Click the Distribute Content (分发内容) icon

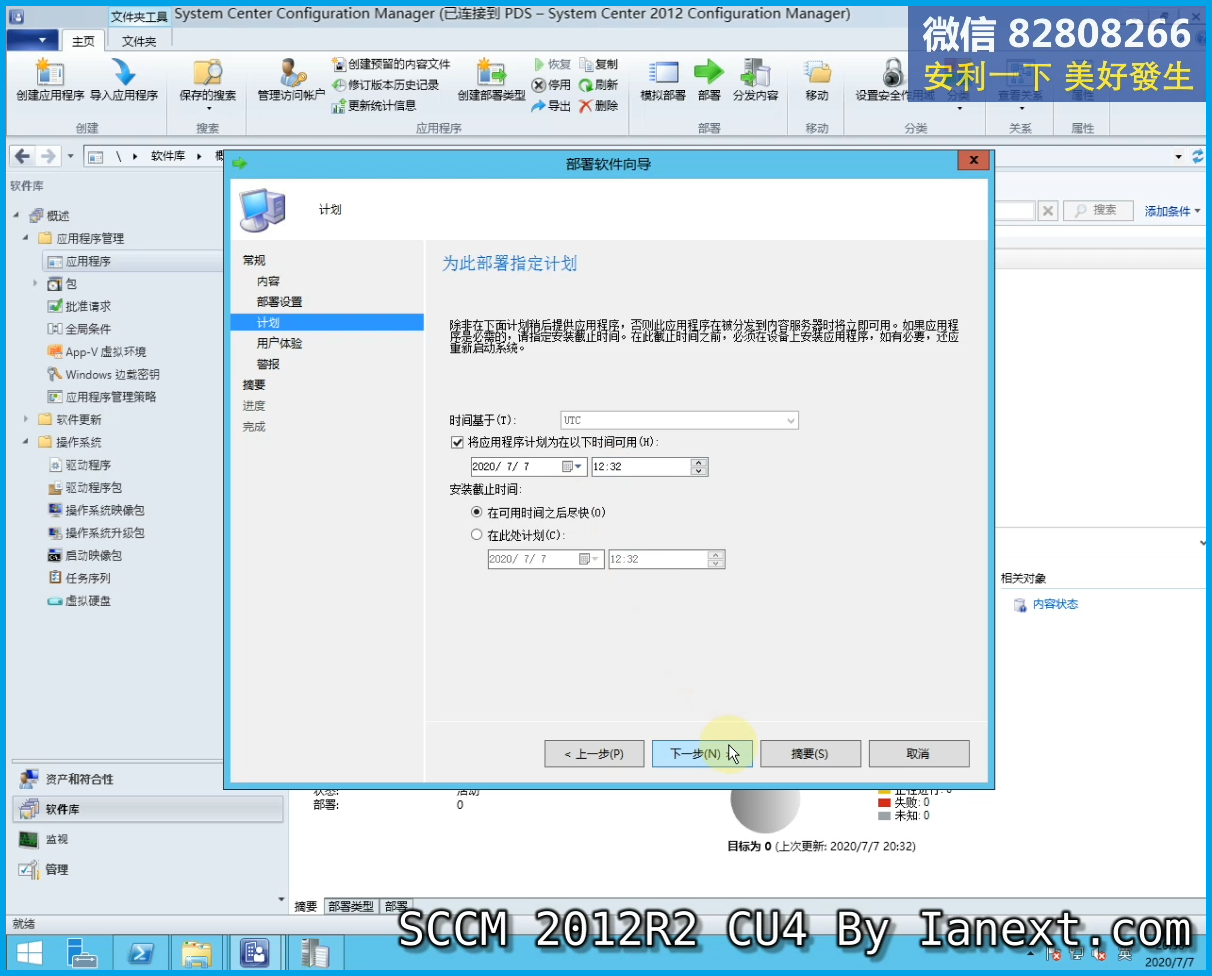(755, 80)
